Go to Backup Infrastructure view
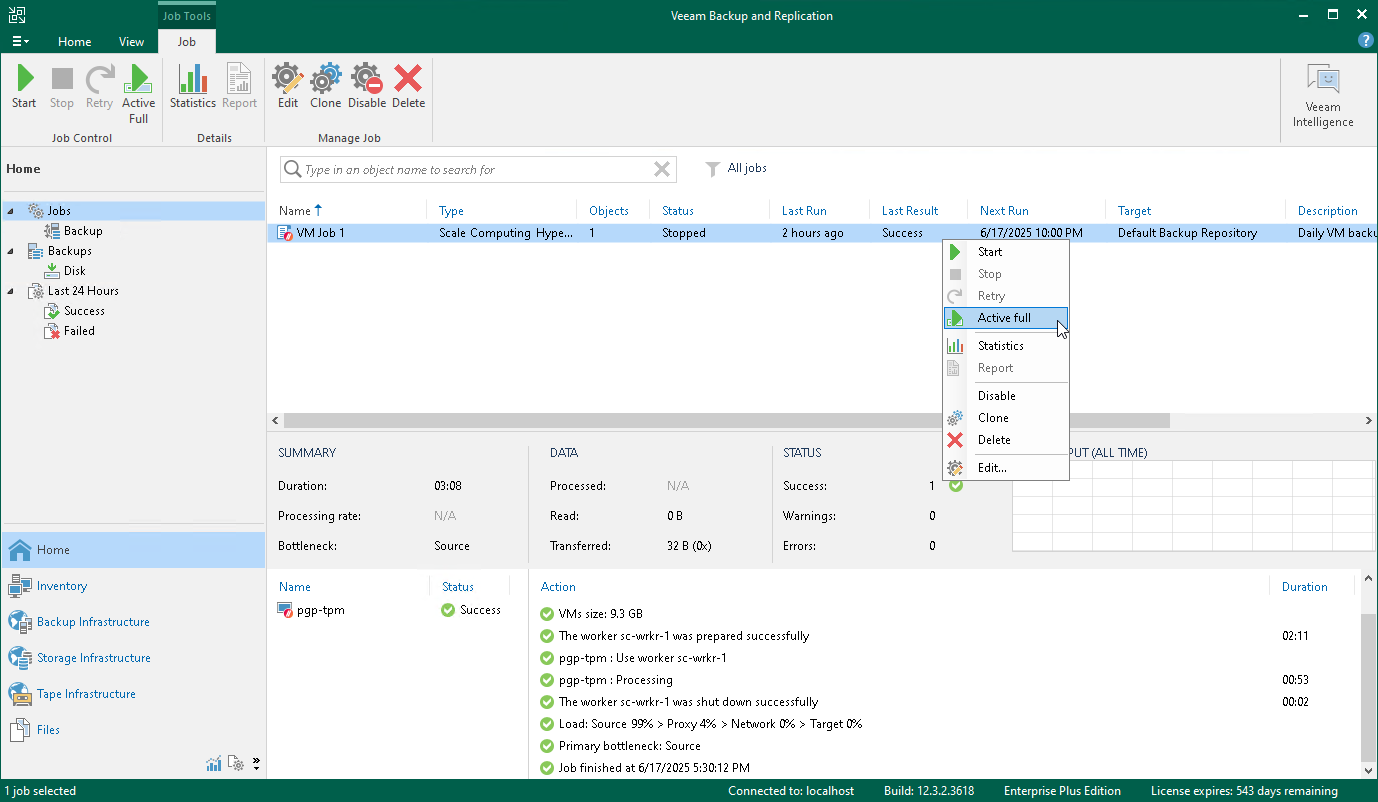The width and height of the screenshot is (1378, 802). [x=133, y=622]
